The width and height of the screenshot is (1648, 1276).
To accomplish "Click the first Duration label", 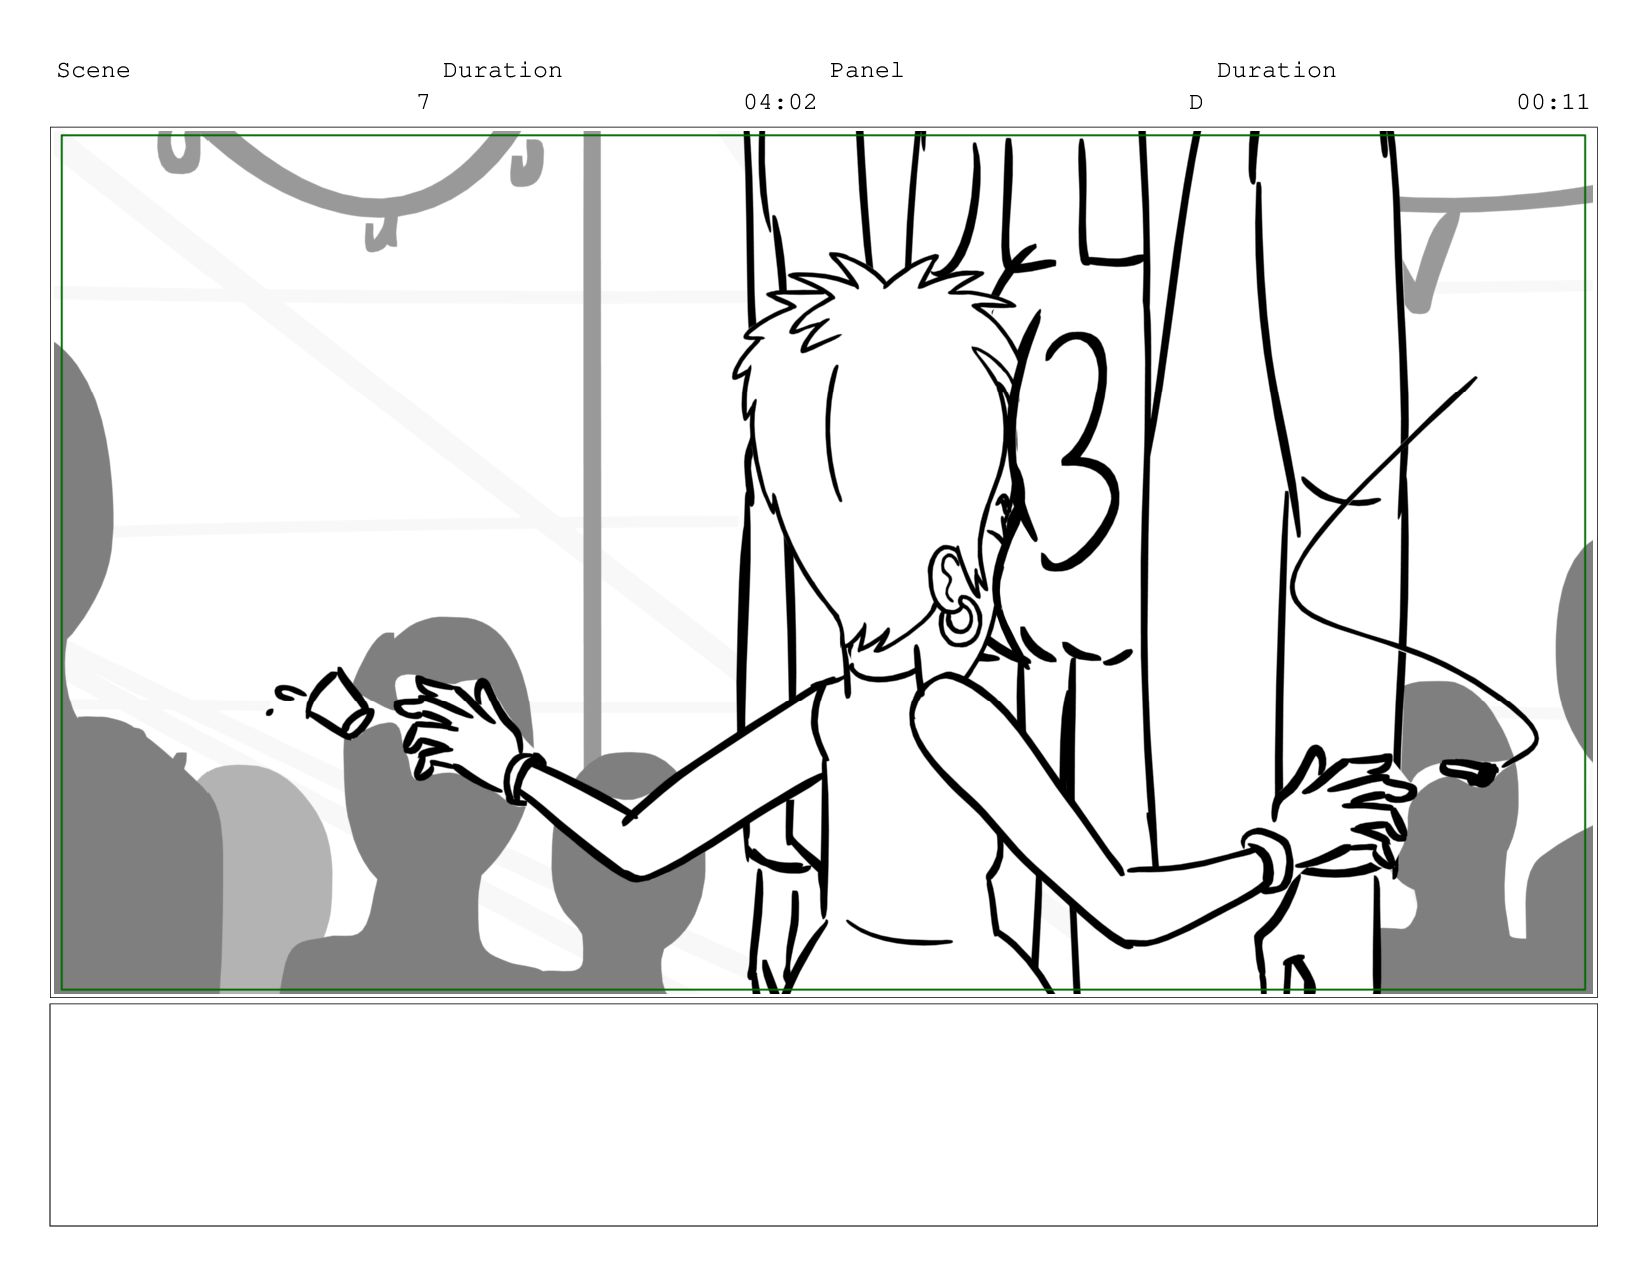I will click(502, 70).
